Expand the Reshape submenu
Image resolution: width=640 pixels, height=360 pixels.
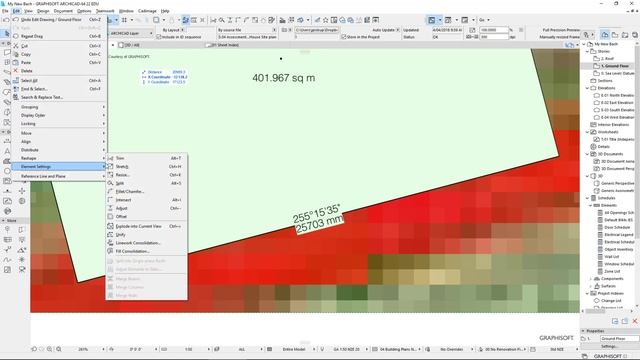[58, 158]
